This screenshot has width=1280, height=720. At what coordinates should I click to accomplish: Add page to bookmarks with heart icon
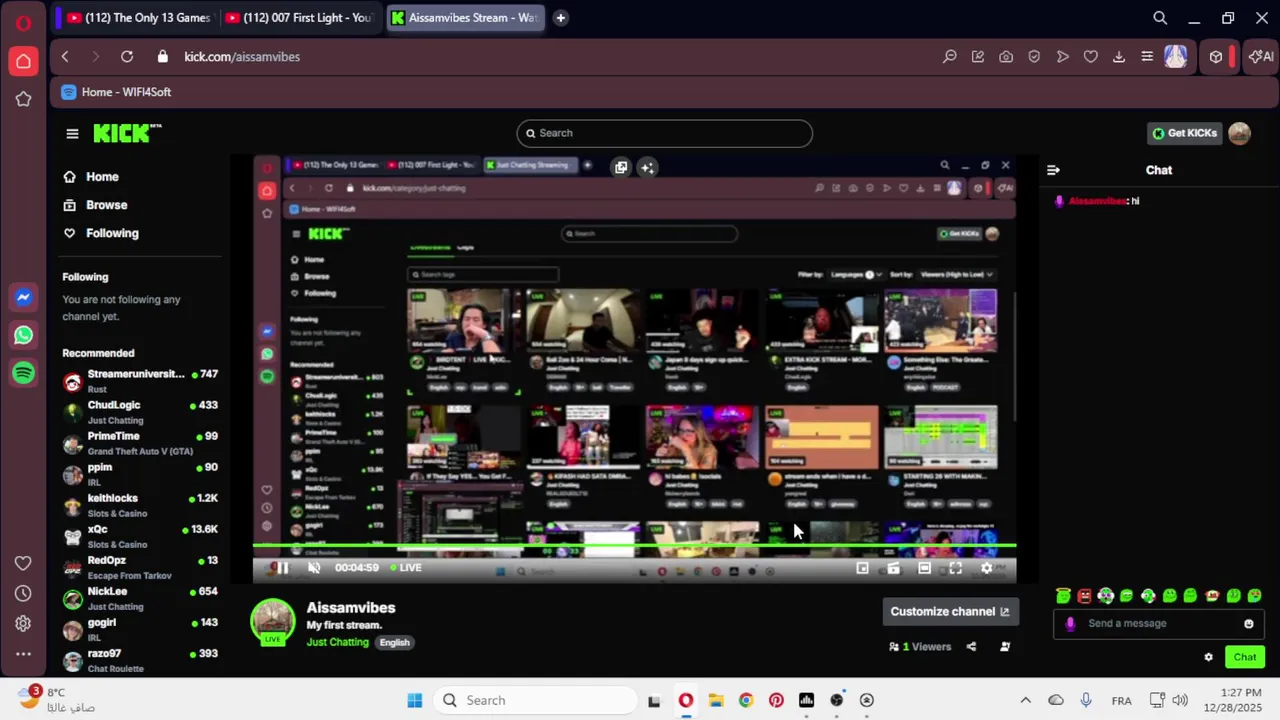1091,57
